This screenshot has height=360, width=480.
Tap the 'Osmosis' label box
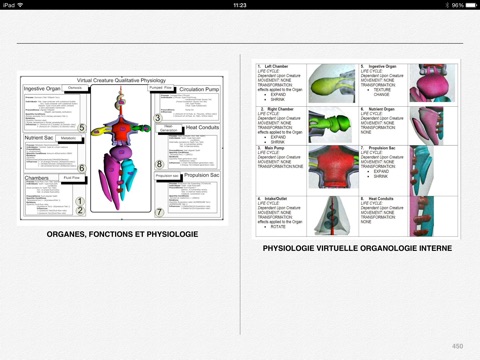(x=75, y=88)
